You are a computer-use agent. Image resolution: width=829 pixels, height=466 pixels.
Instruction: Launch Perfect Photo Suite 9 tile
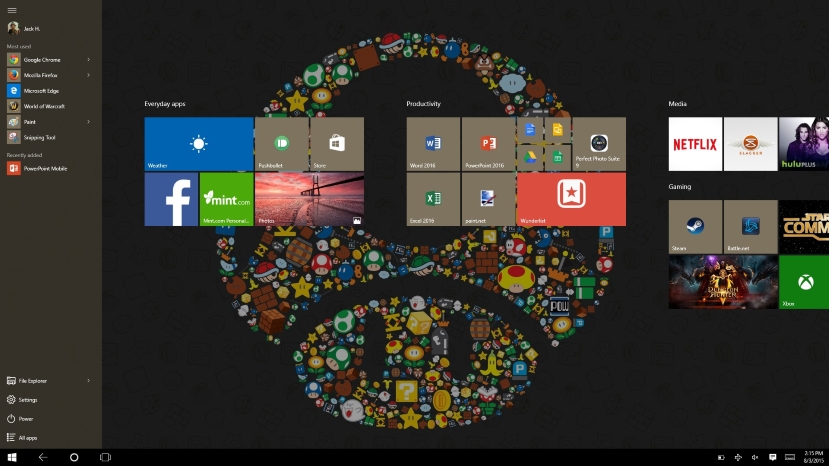pyautogui.click(x=599, y=144)
